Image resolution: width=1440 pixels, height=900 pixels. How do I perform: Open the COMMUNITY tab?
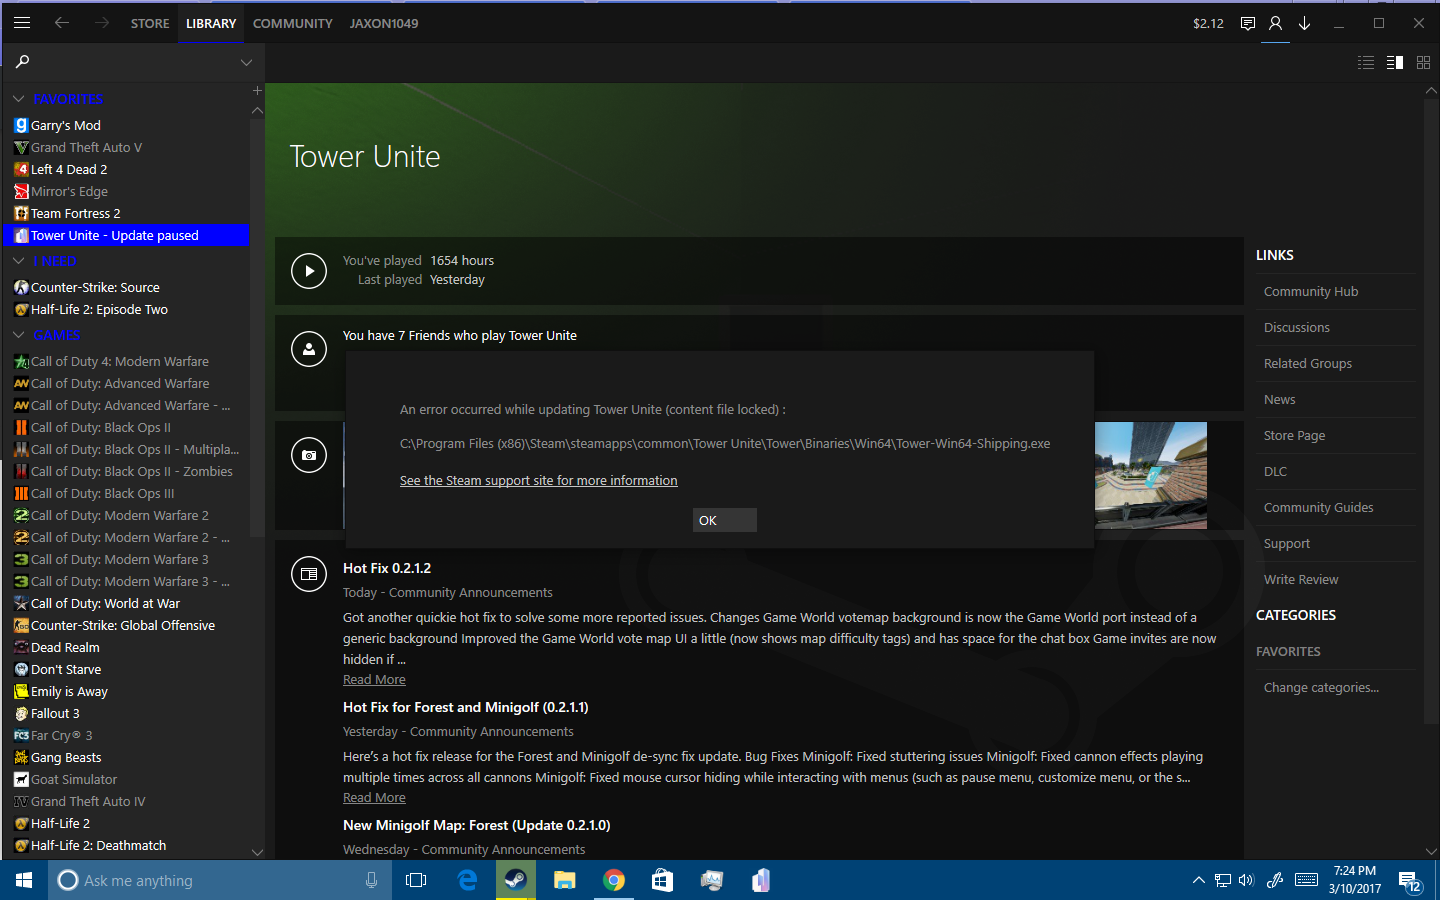coord(293,23)
